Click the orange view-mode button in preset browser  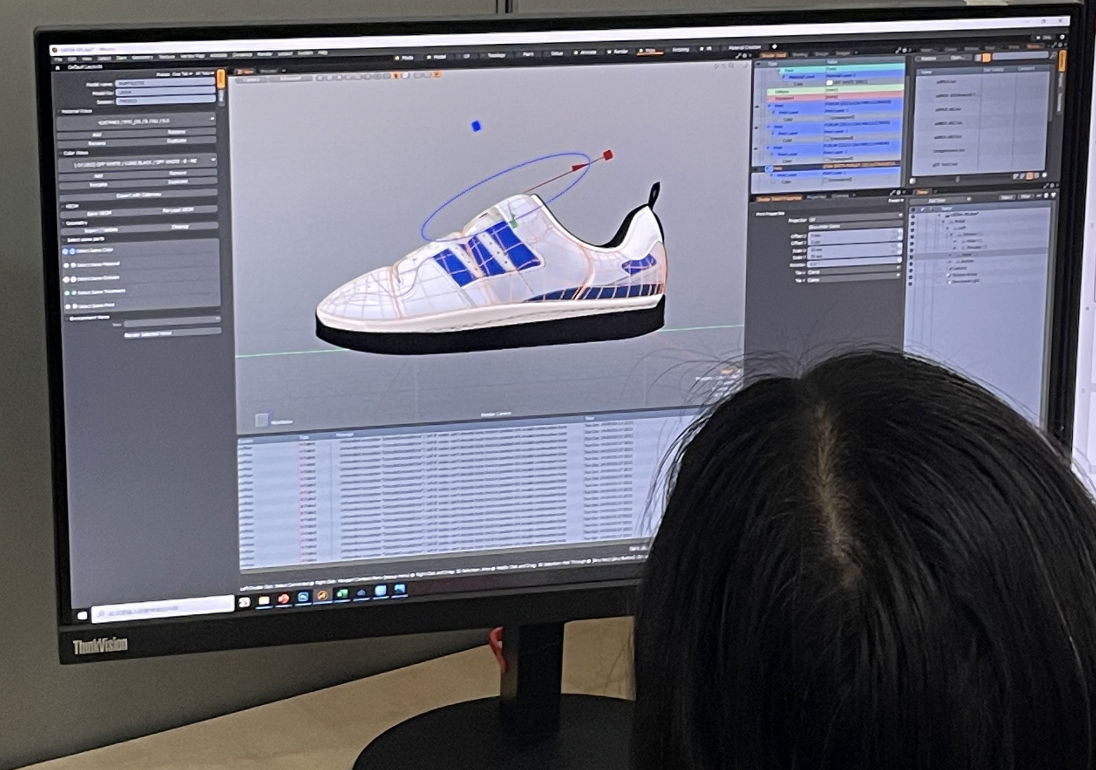coord(986,57)
